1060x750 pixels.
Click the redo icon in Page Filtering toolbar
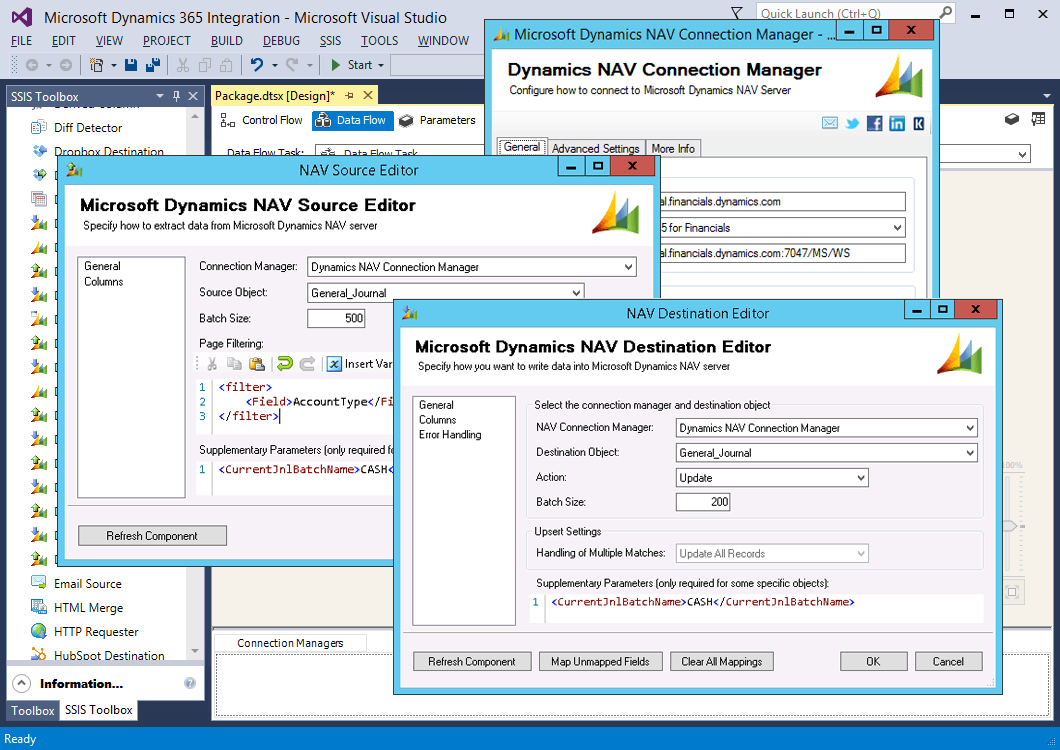point(308,364)
